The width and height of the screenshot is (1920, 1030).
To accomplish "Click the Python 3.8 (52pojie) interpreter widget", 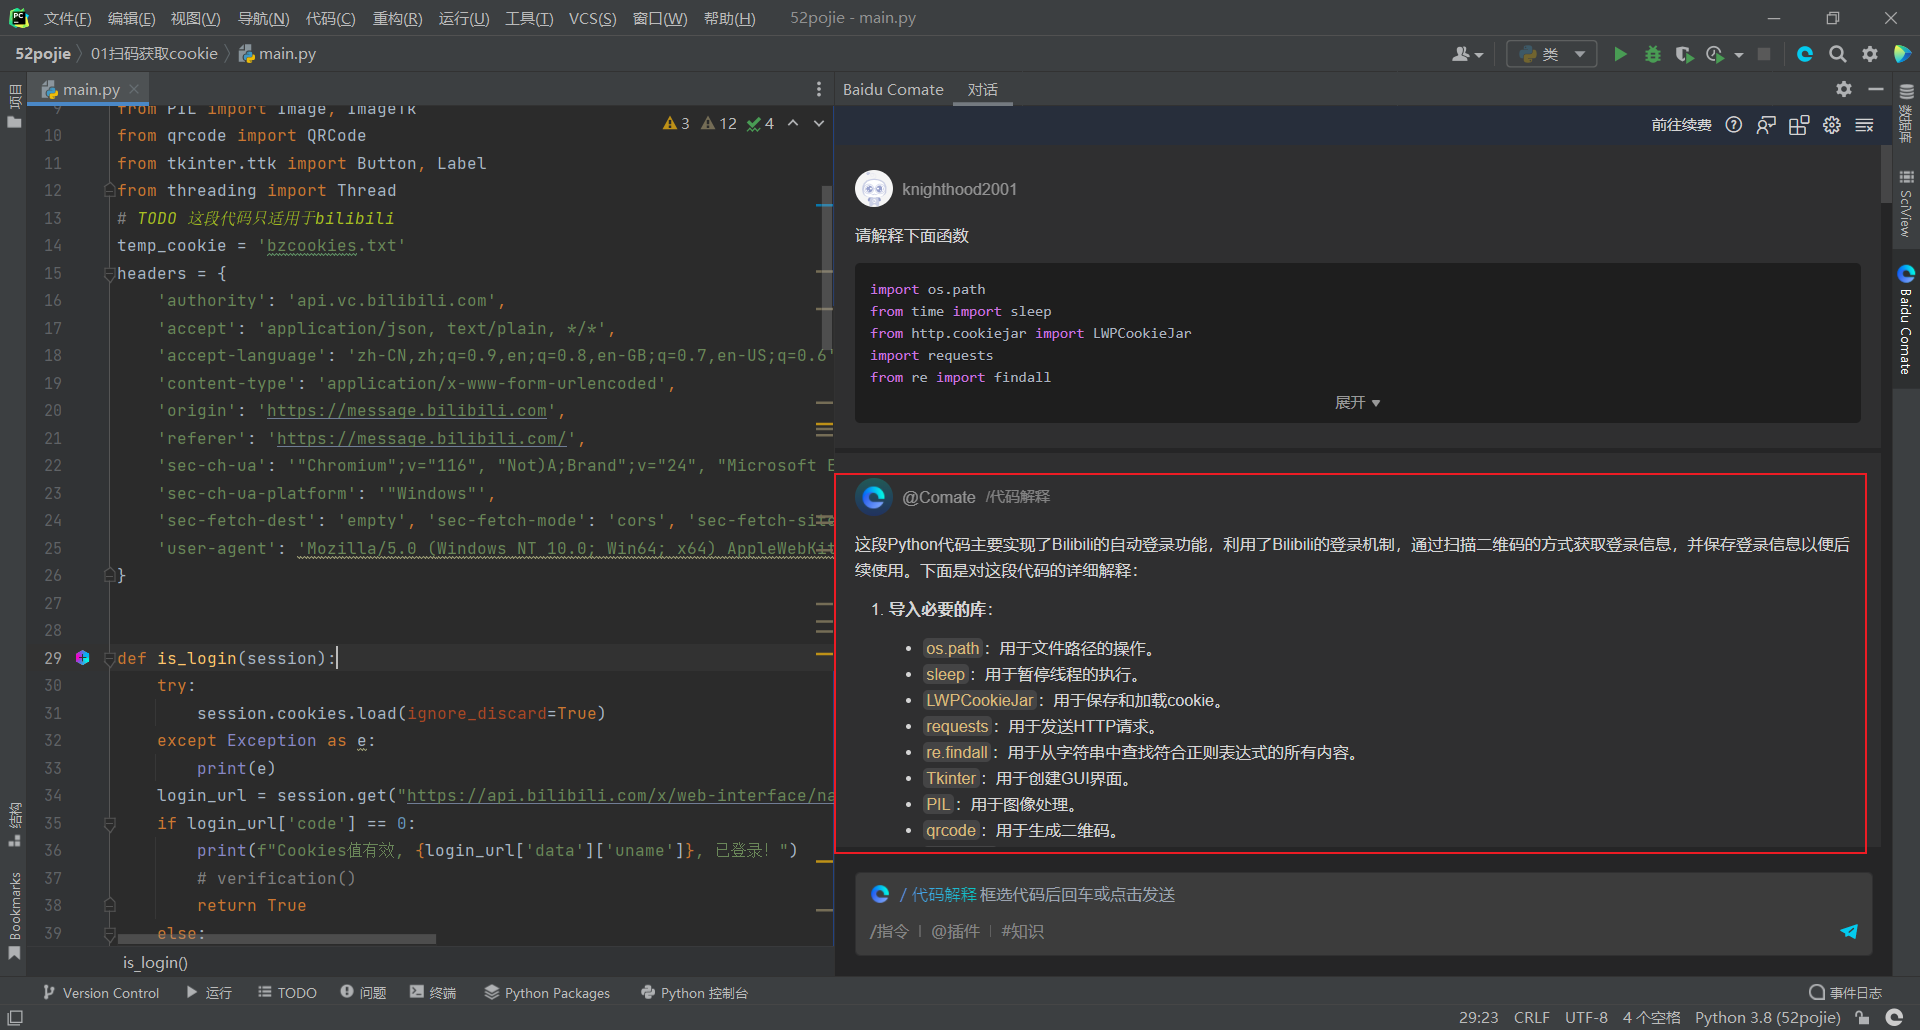I will [1767, 1017].
